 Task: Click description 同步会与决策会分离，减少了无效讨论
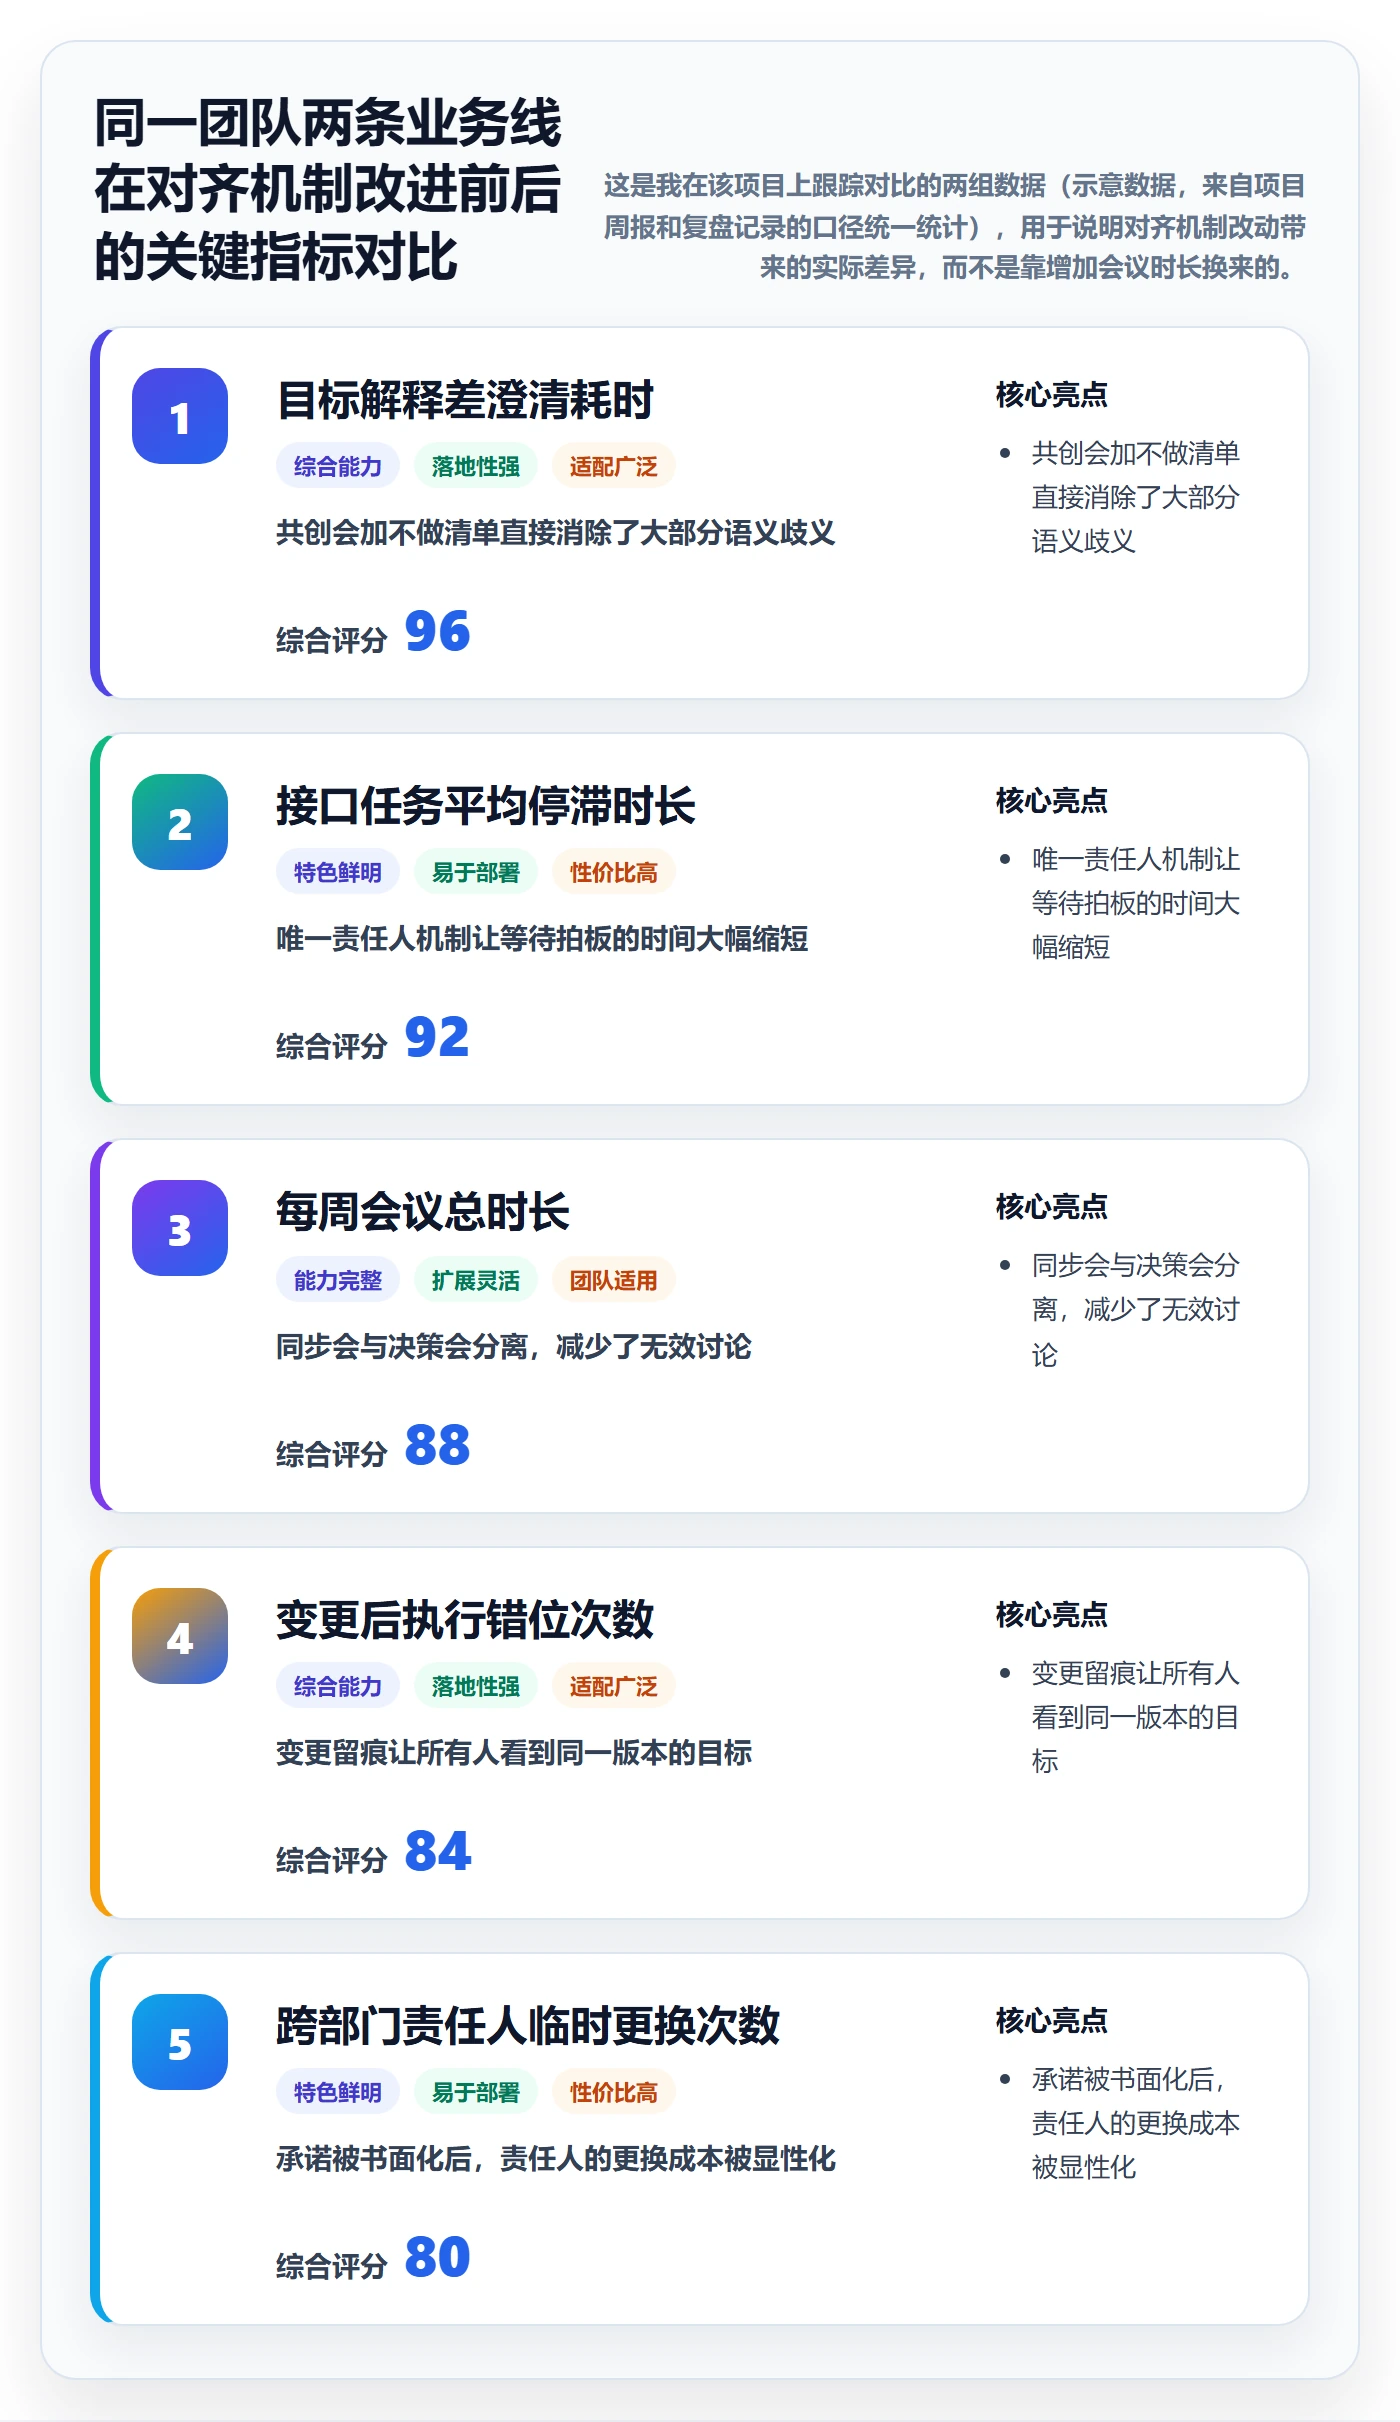(x=514, y=1347)
